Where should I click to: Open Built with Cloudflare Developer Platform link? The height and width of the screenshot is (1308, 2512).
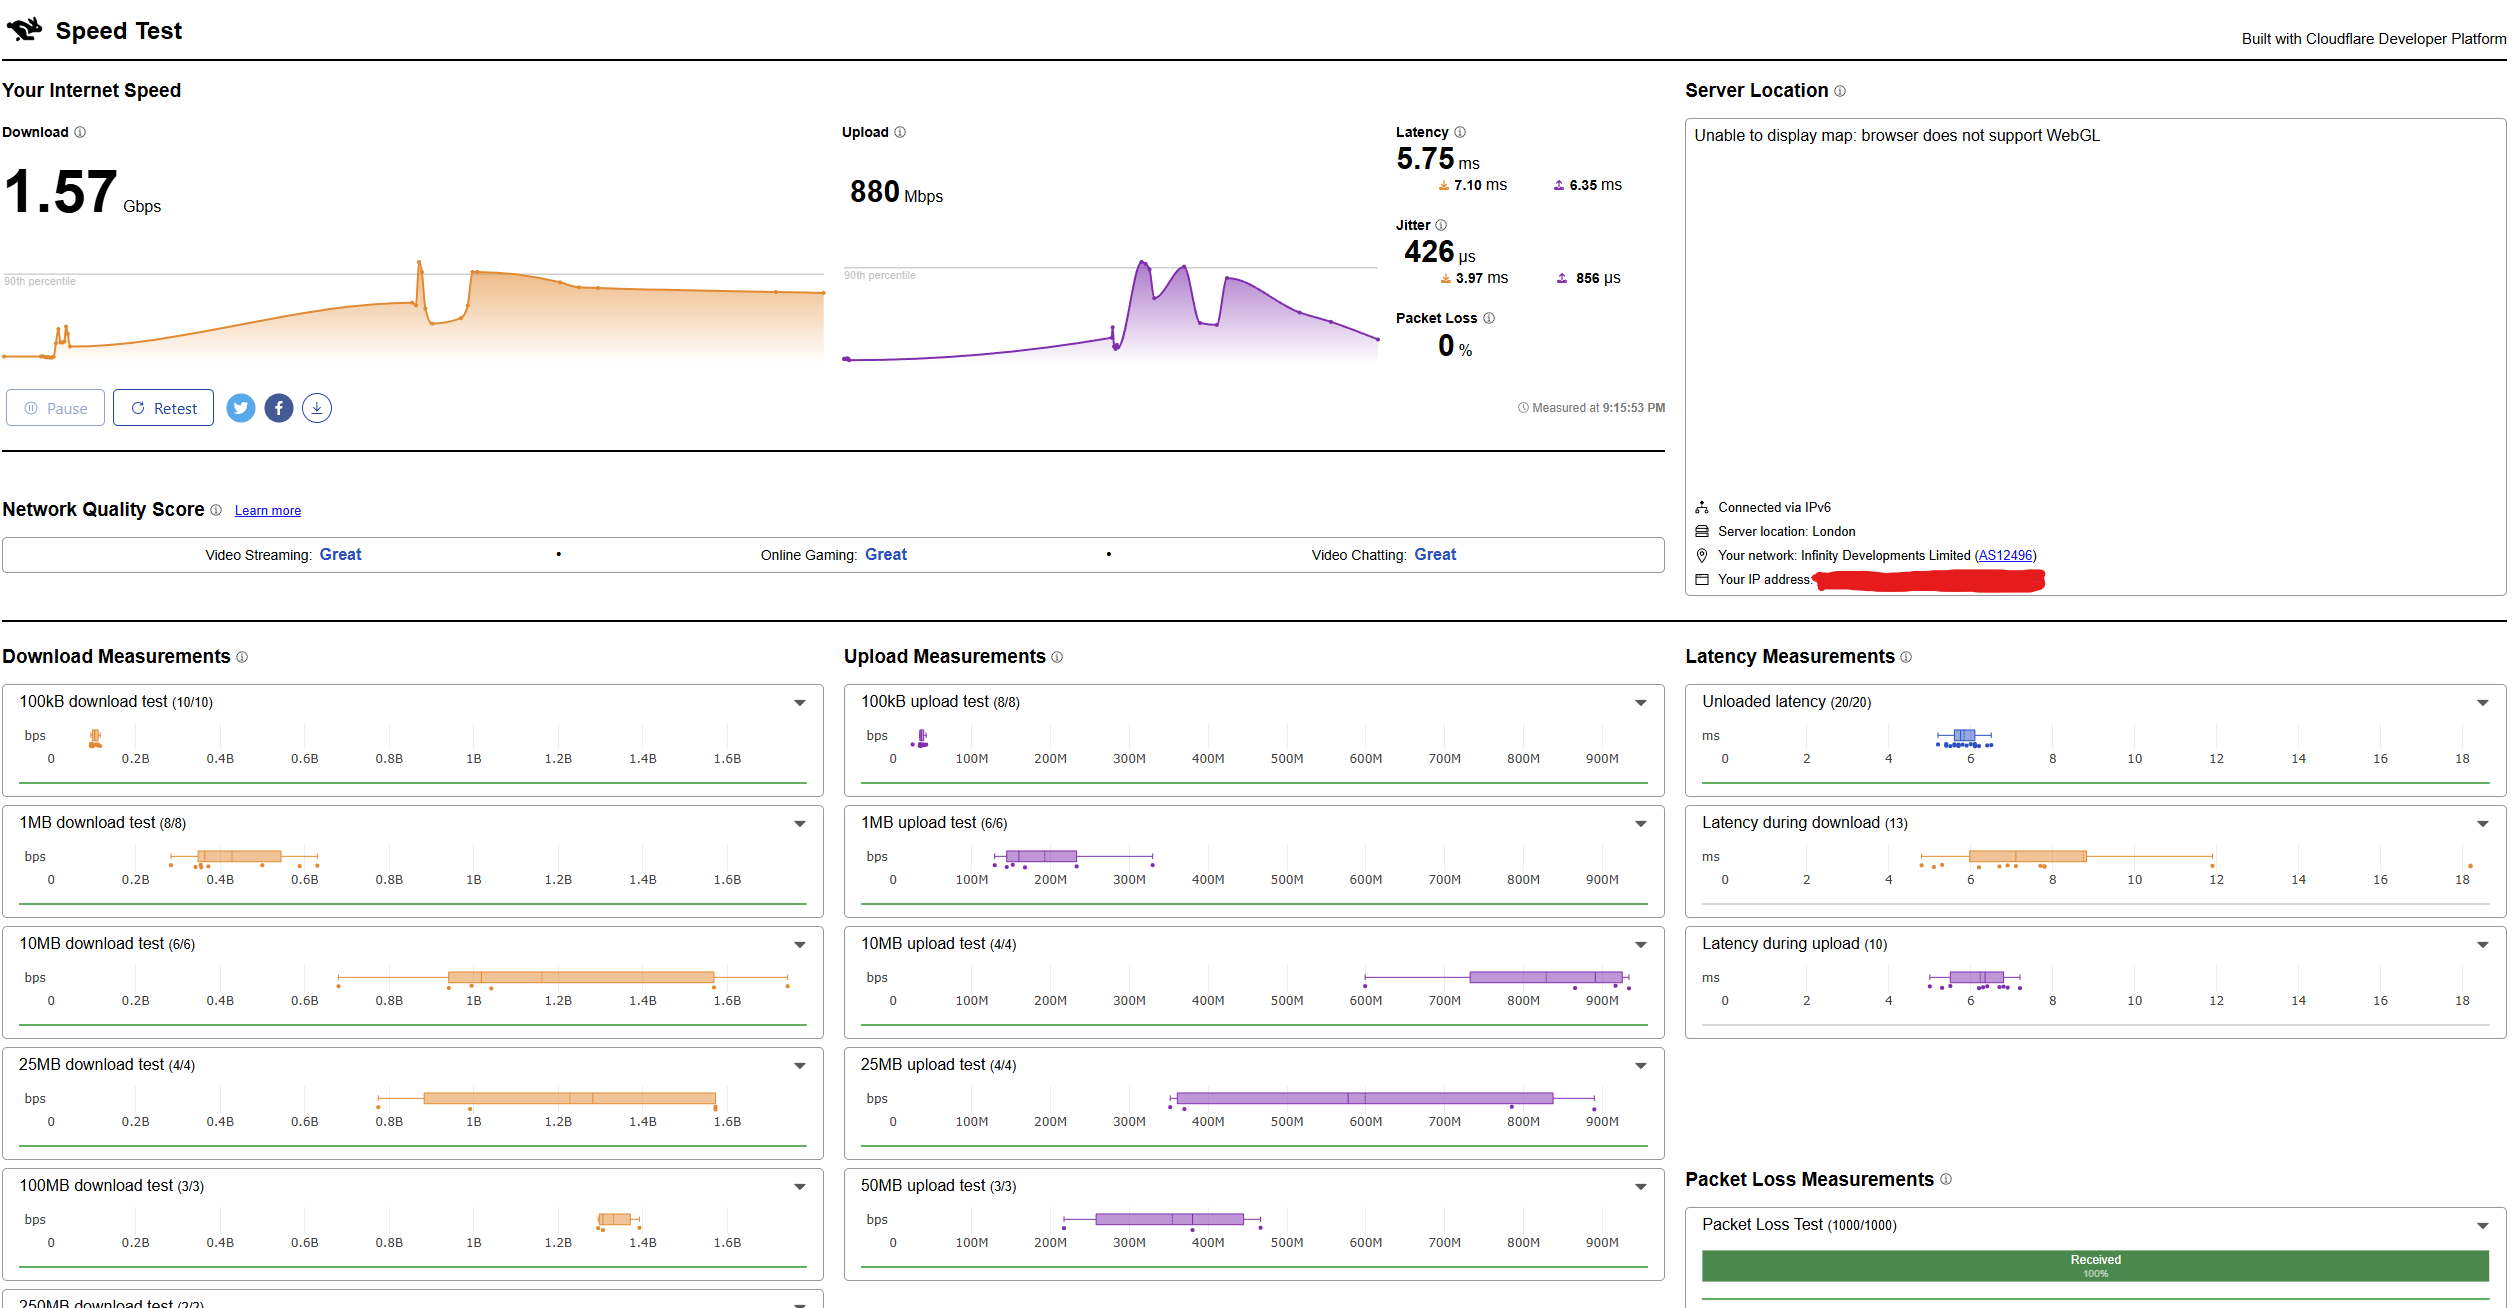click(2373, 38)
